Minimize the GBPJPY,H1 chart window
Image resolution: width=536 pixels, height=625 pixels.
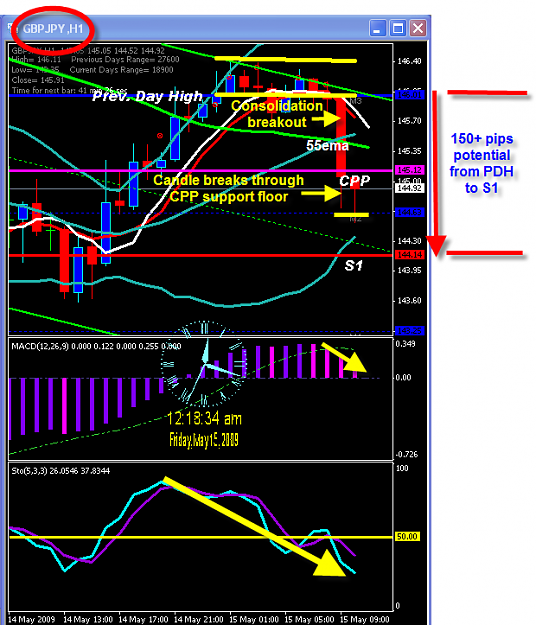click(377, 28)
